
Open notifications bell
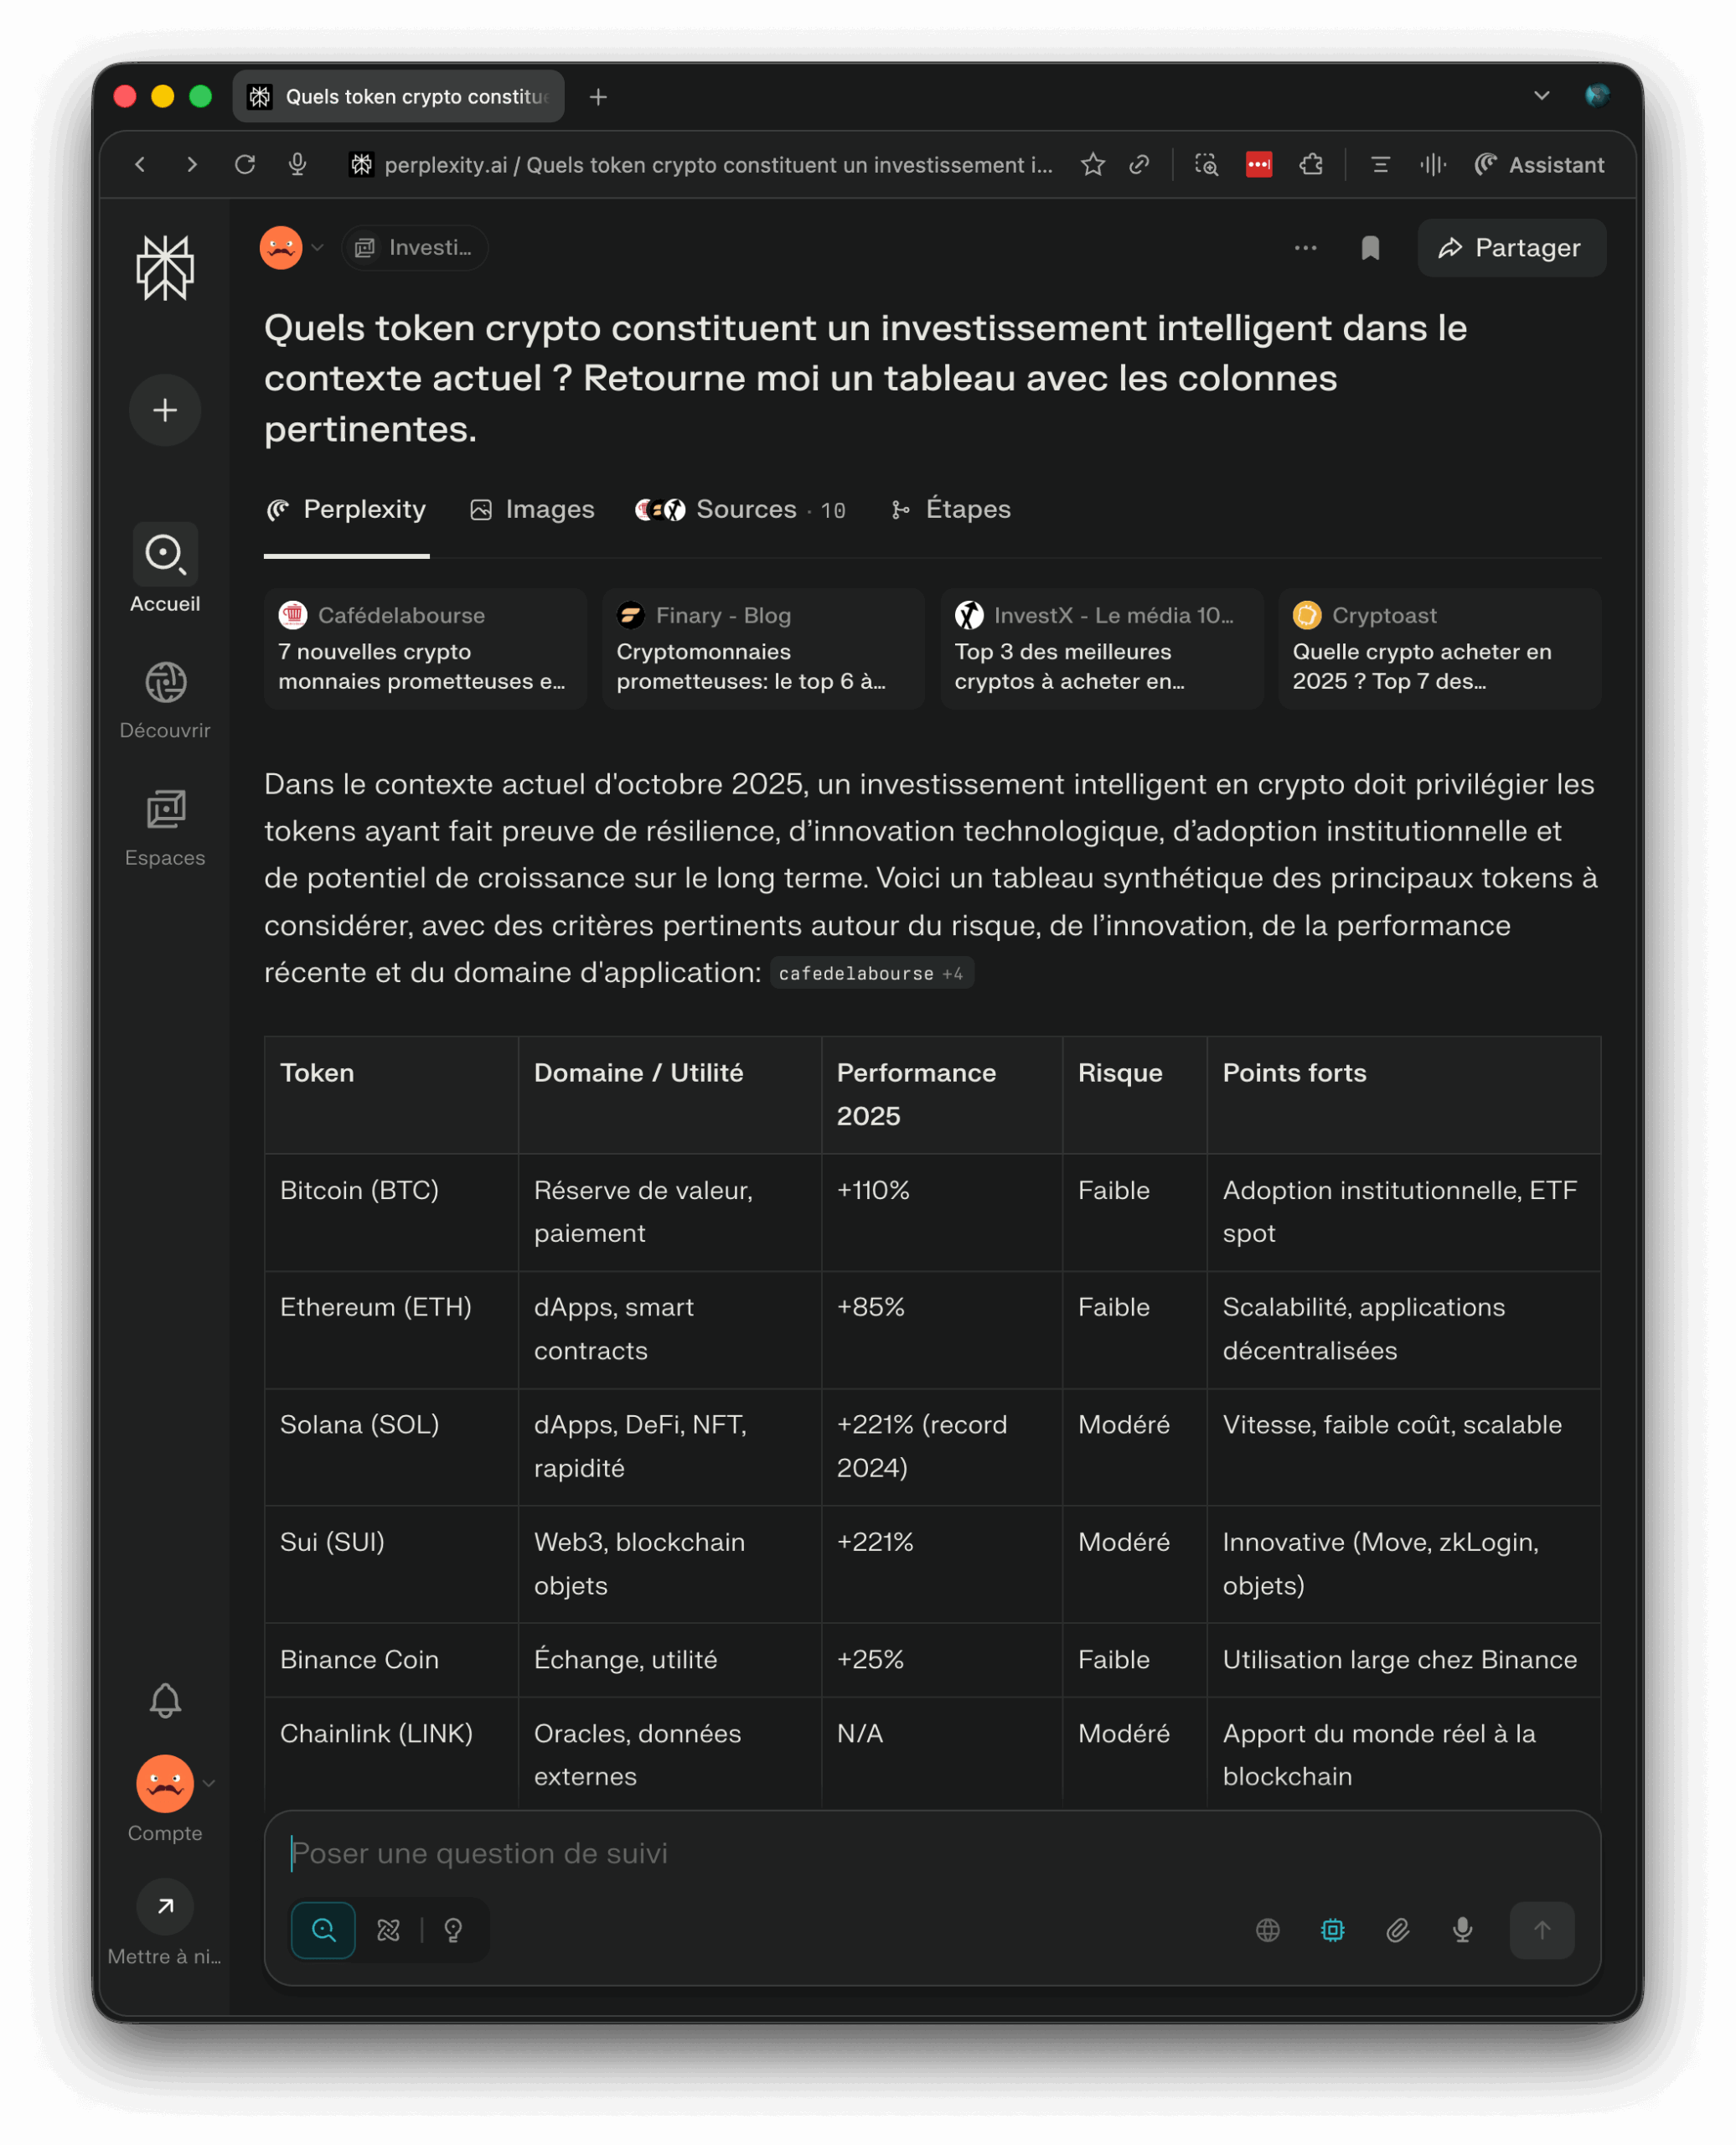coord(165,1700)
